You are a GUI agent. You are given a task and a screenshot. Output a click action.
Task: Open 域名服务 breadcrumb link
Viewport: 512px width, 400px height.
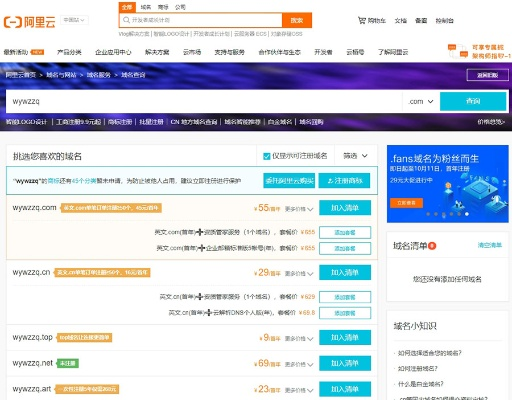point(99,75)
